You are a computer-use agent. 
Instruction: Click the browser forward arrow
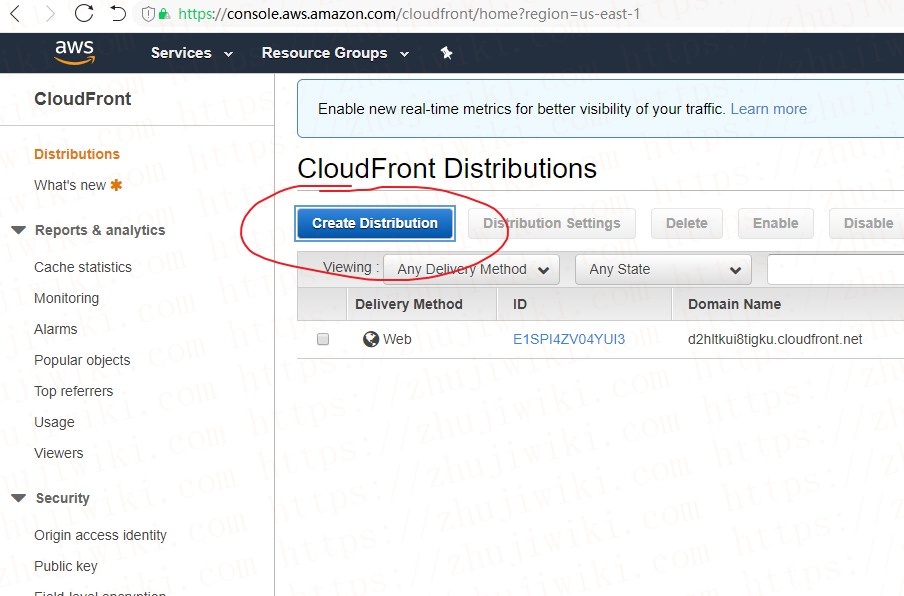[x=49, y=14]
